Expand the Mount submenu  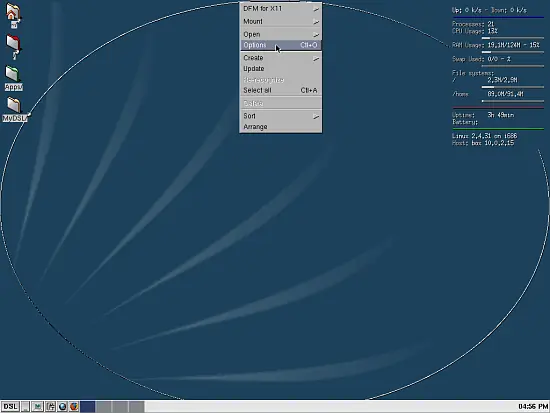[x=281, y=21]
